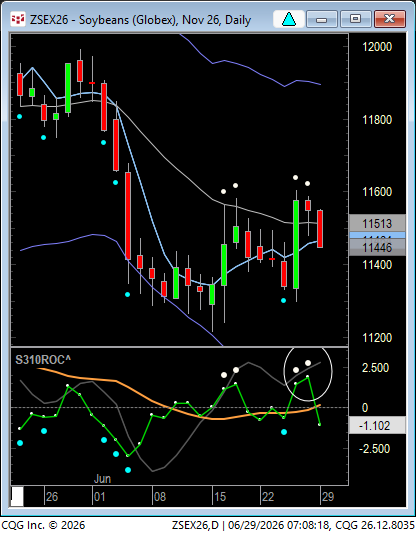Image resolution: width=416 pixels, height=533 pixels.
Task: Click the 11400 price scale label
Action: (377, 264)
